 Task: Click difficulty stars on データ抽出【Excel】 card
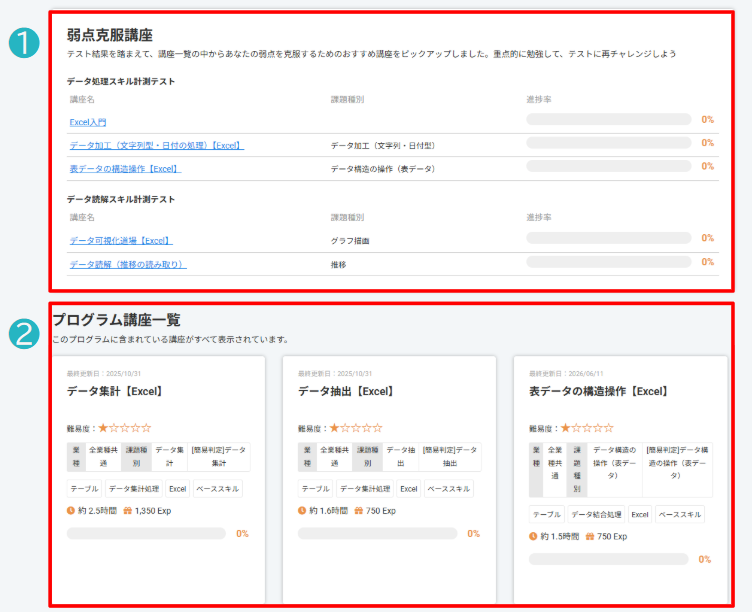(x=356, y=428)
